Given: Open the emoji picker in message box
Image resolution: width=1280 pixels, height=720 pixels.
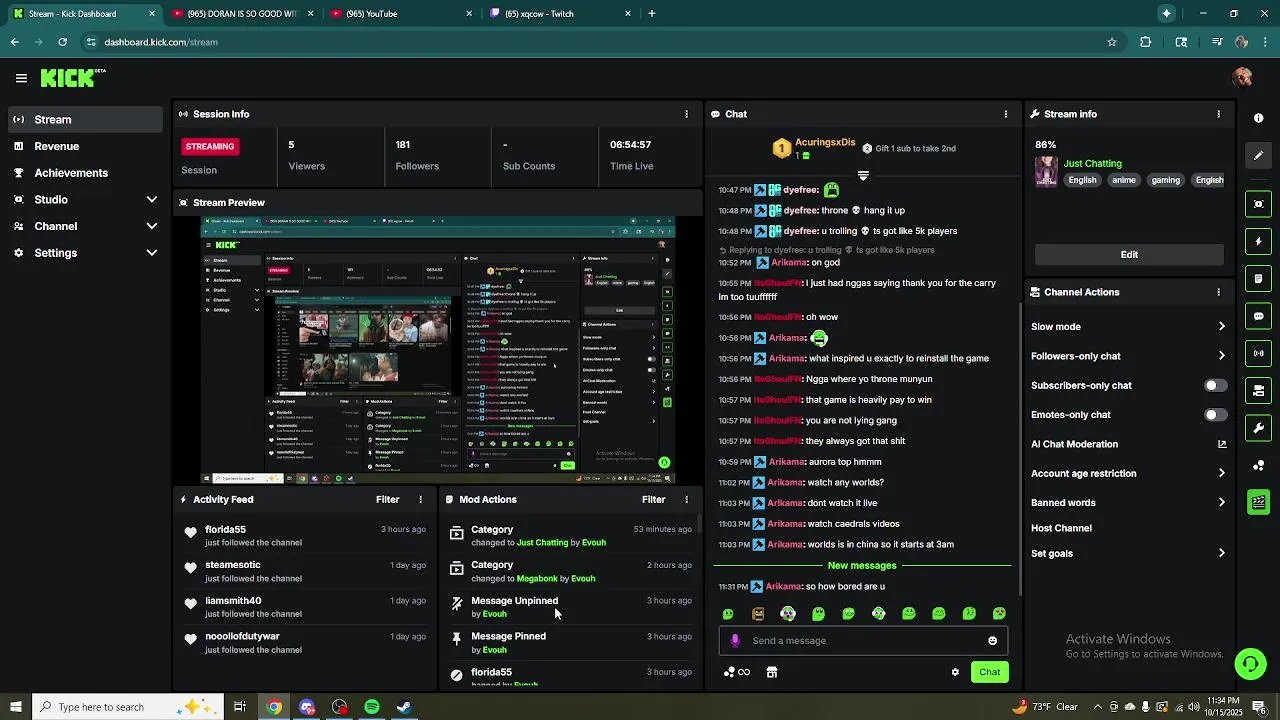Looking at the screenshot, I should click(x=992, y=641).
